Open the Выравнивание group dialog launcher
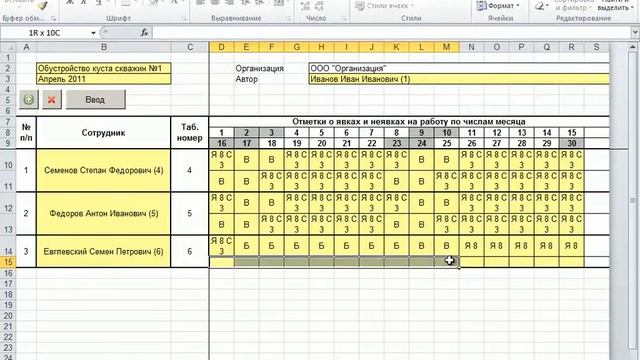640x360 pixels. click(x=289, y=19)
